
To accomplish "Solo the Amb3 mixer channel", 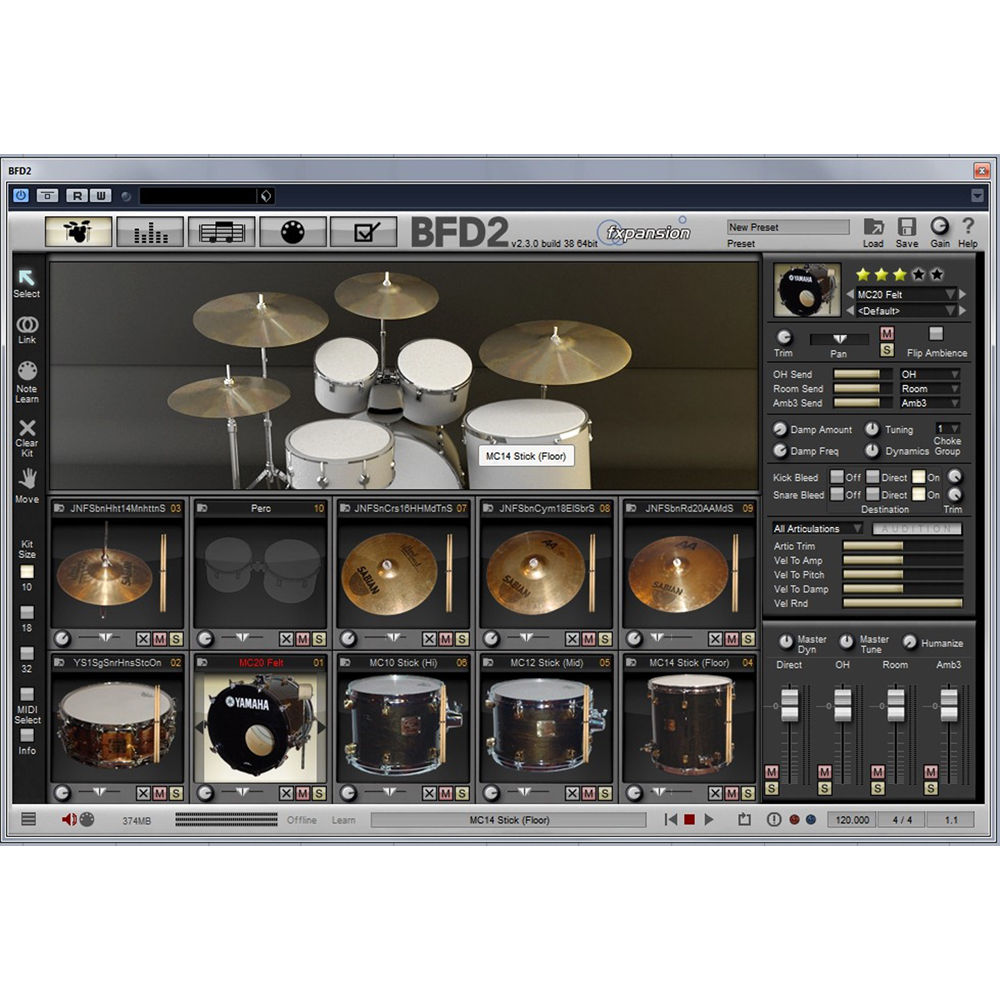I will [930, 788].
